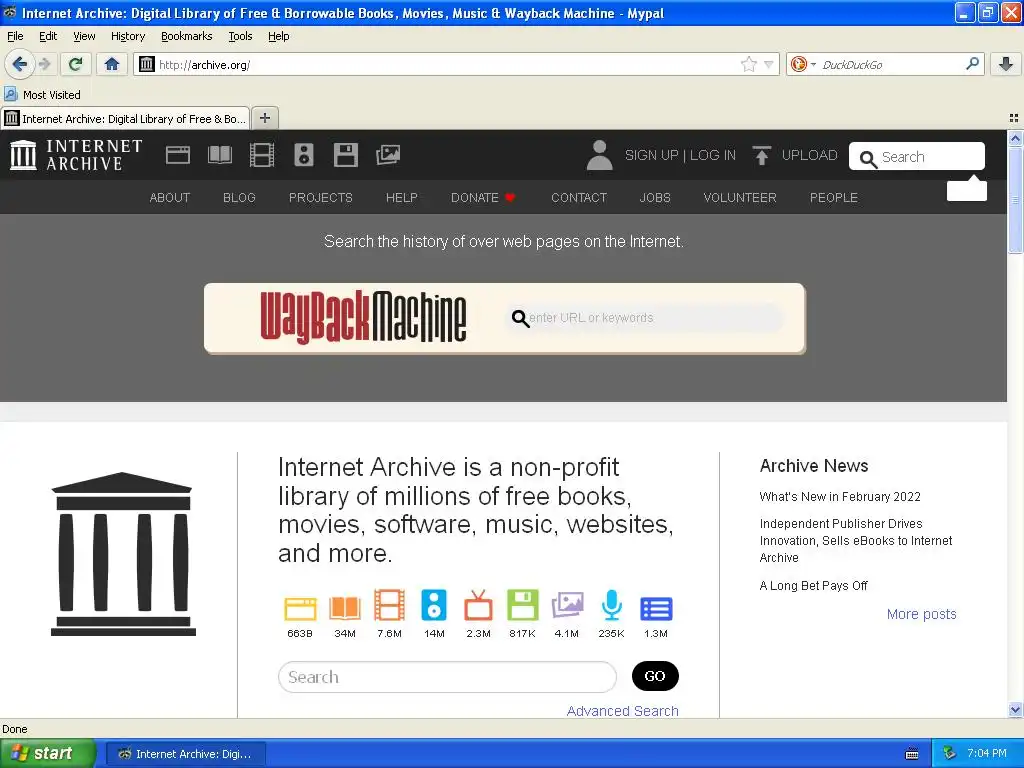Focus the Wayback Machine URL or keywords field

coord(647,318)
